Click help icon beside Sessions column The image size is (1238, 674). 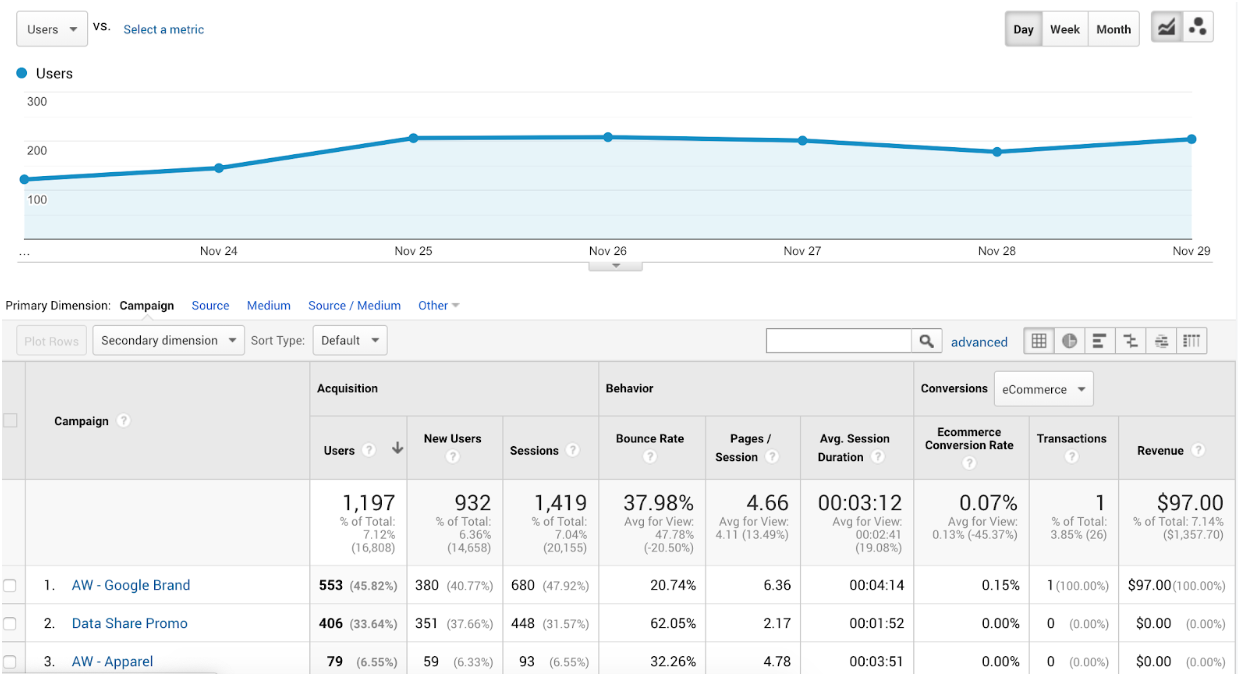tap(572, 450)
